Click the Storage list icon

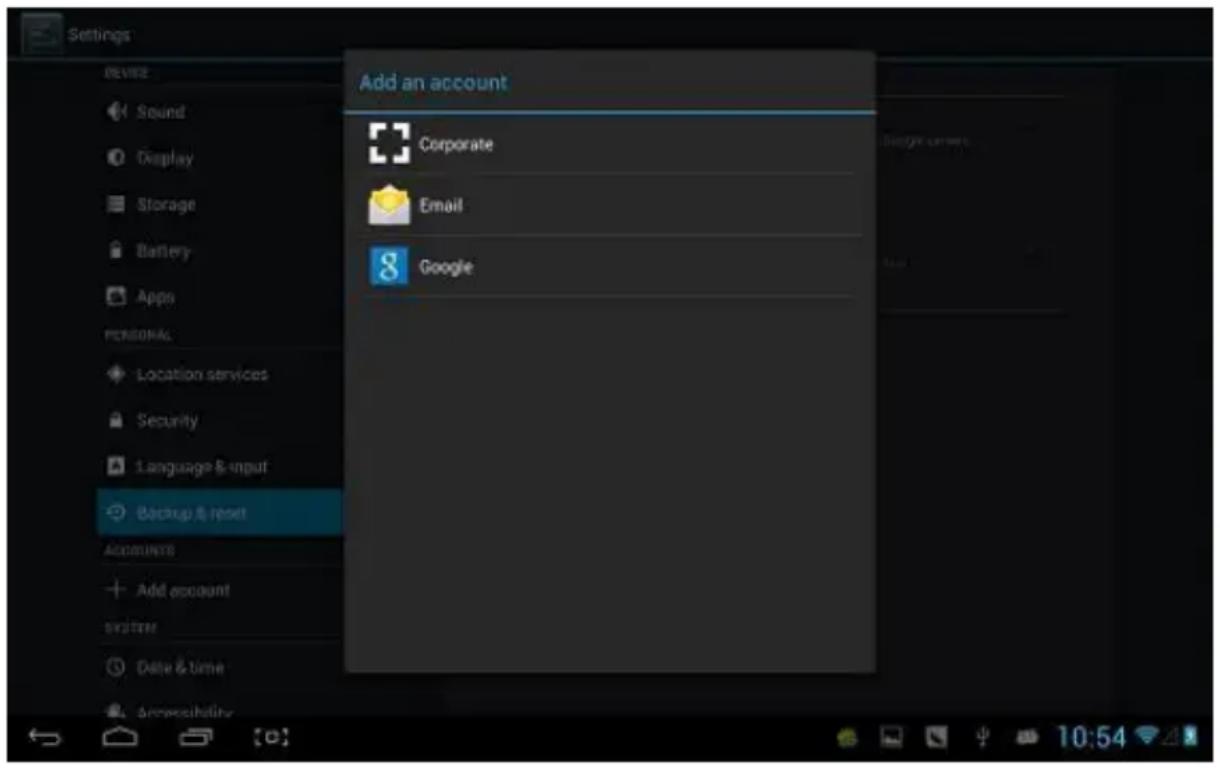click(x=116, y=204)
